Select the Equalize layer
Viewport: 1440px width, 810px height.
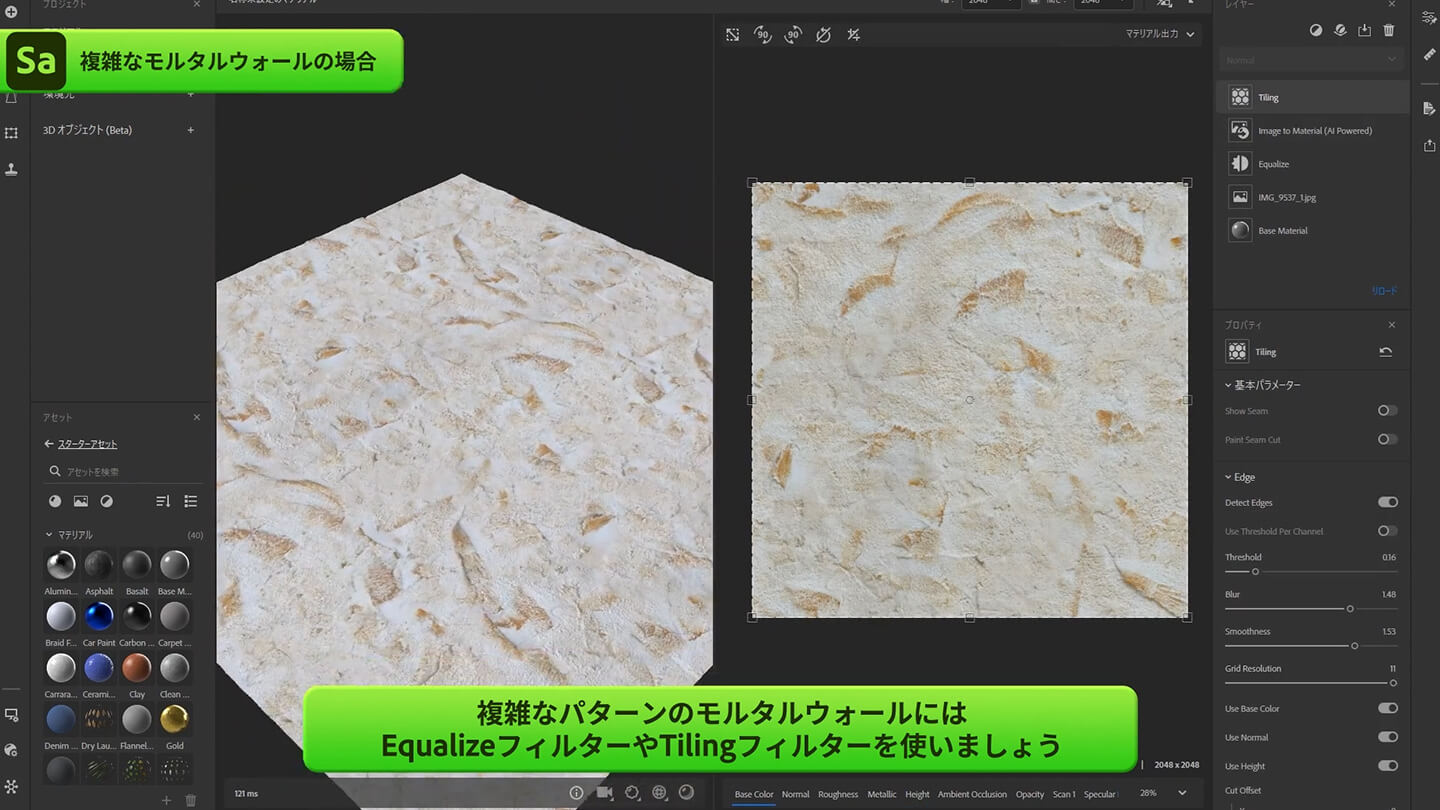coord(1311,164)
